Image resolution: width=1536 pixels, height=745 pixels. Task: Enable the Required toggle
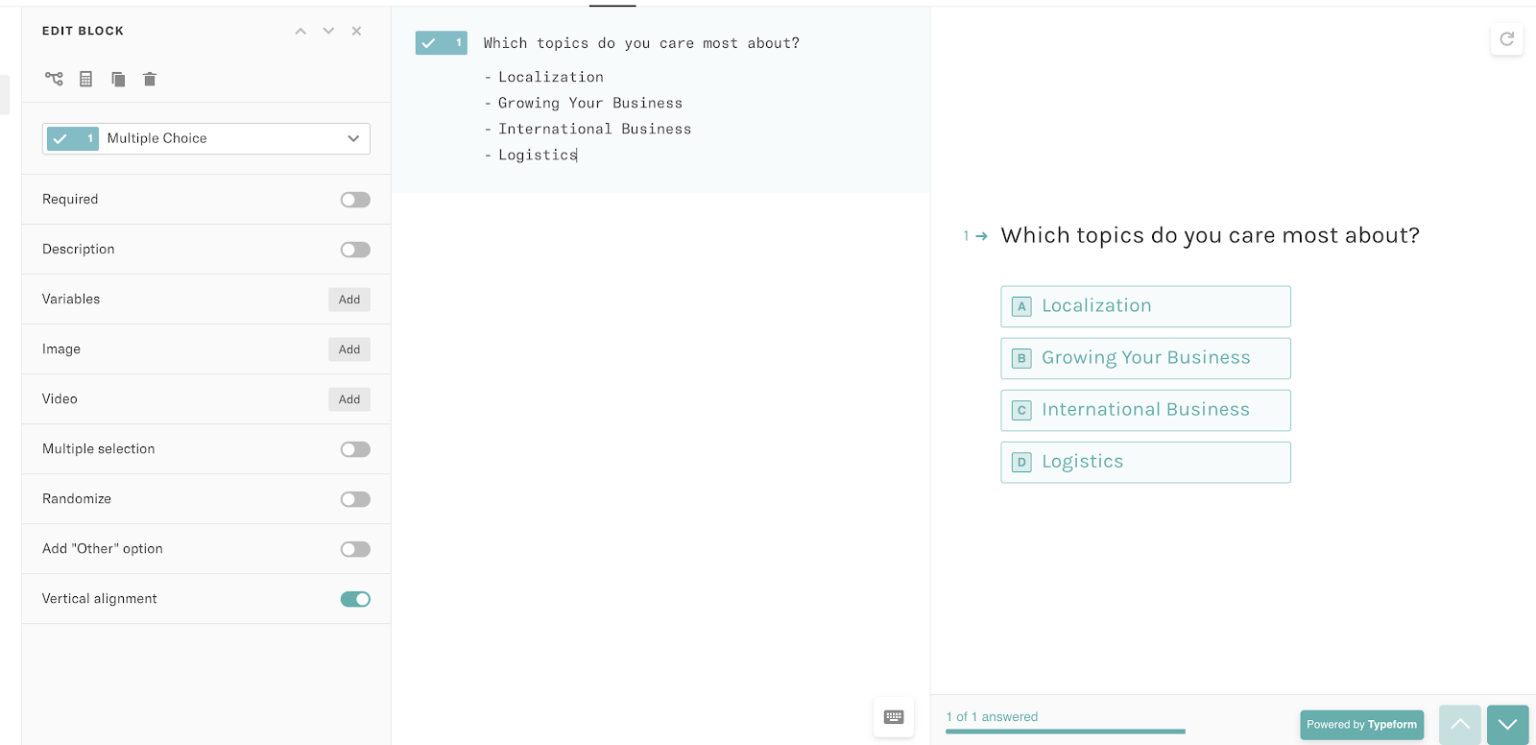[355, 199]
